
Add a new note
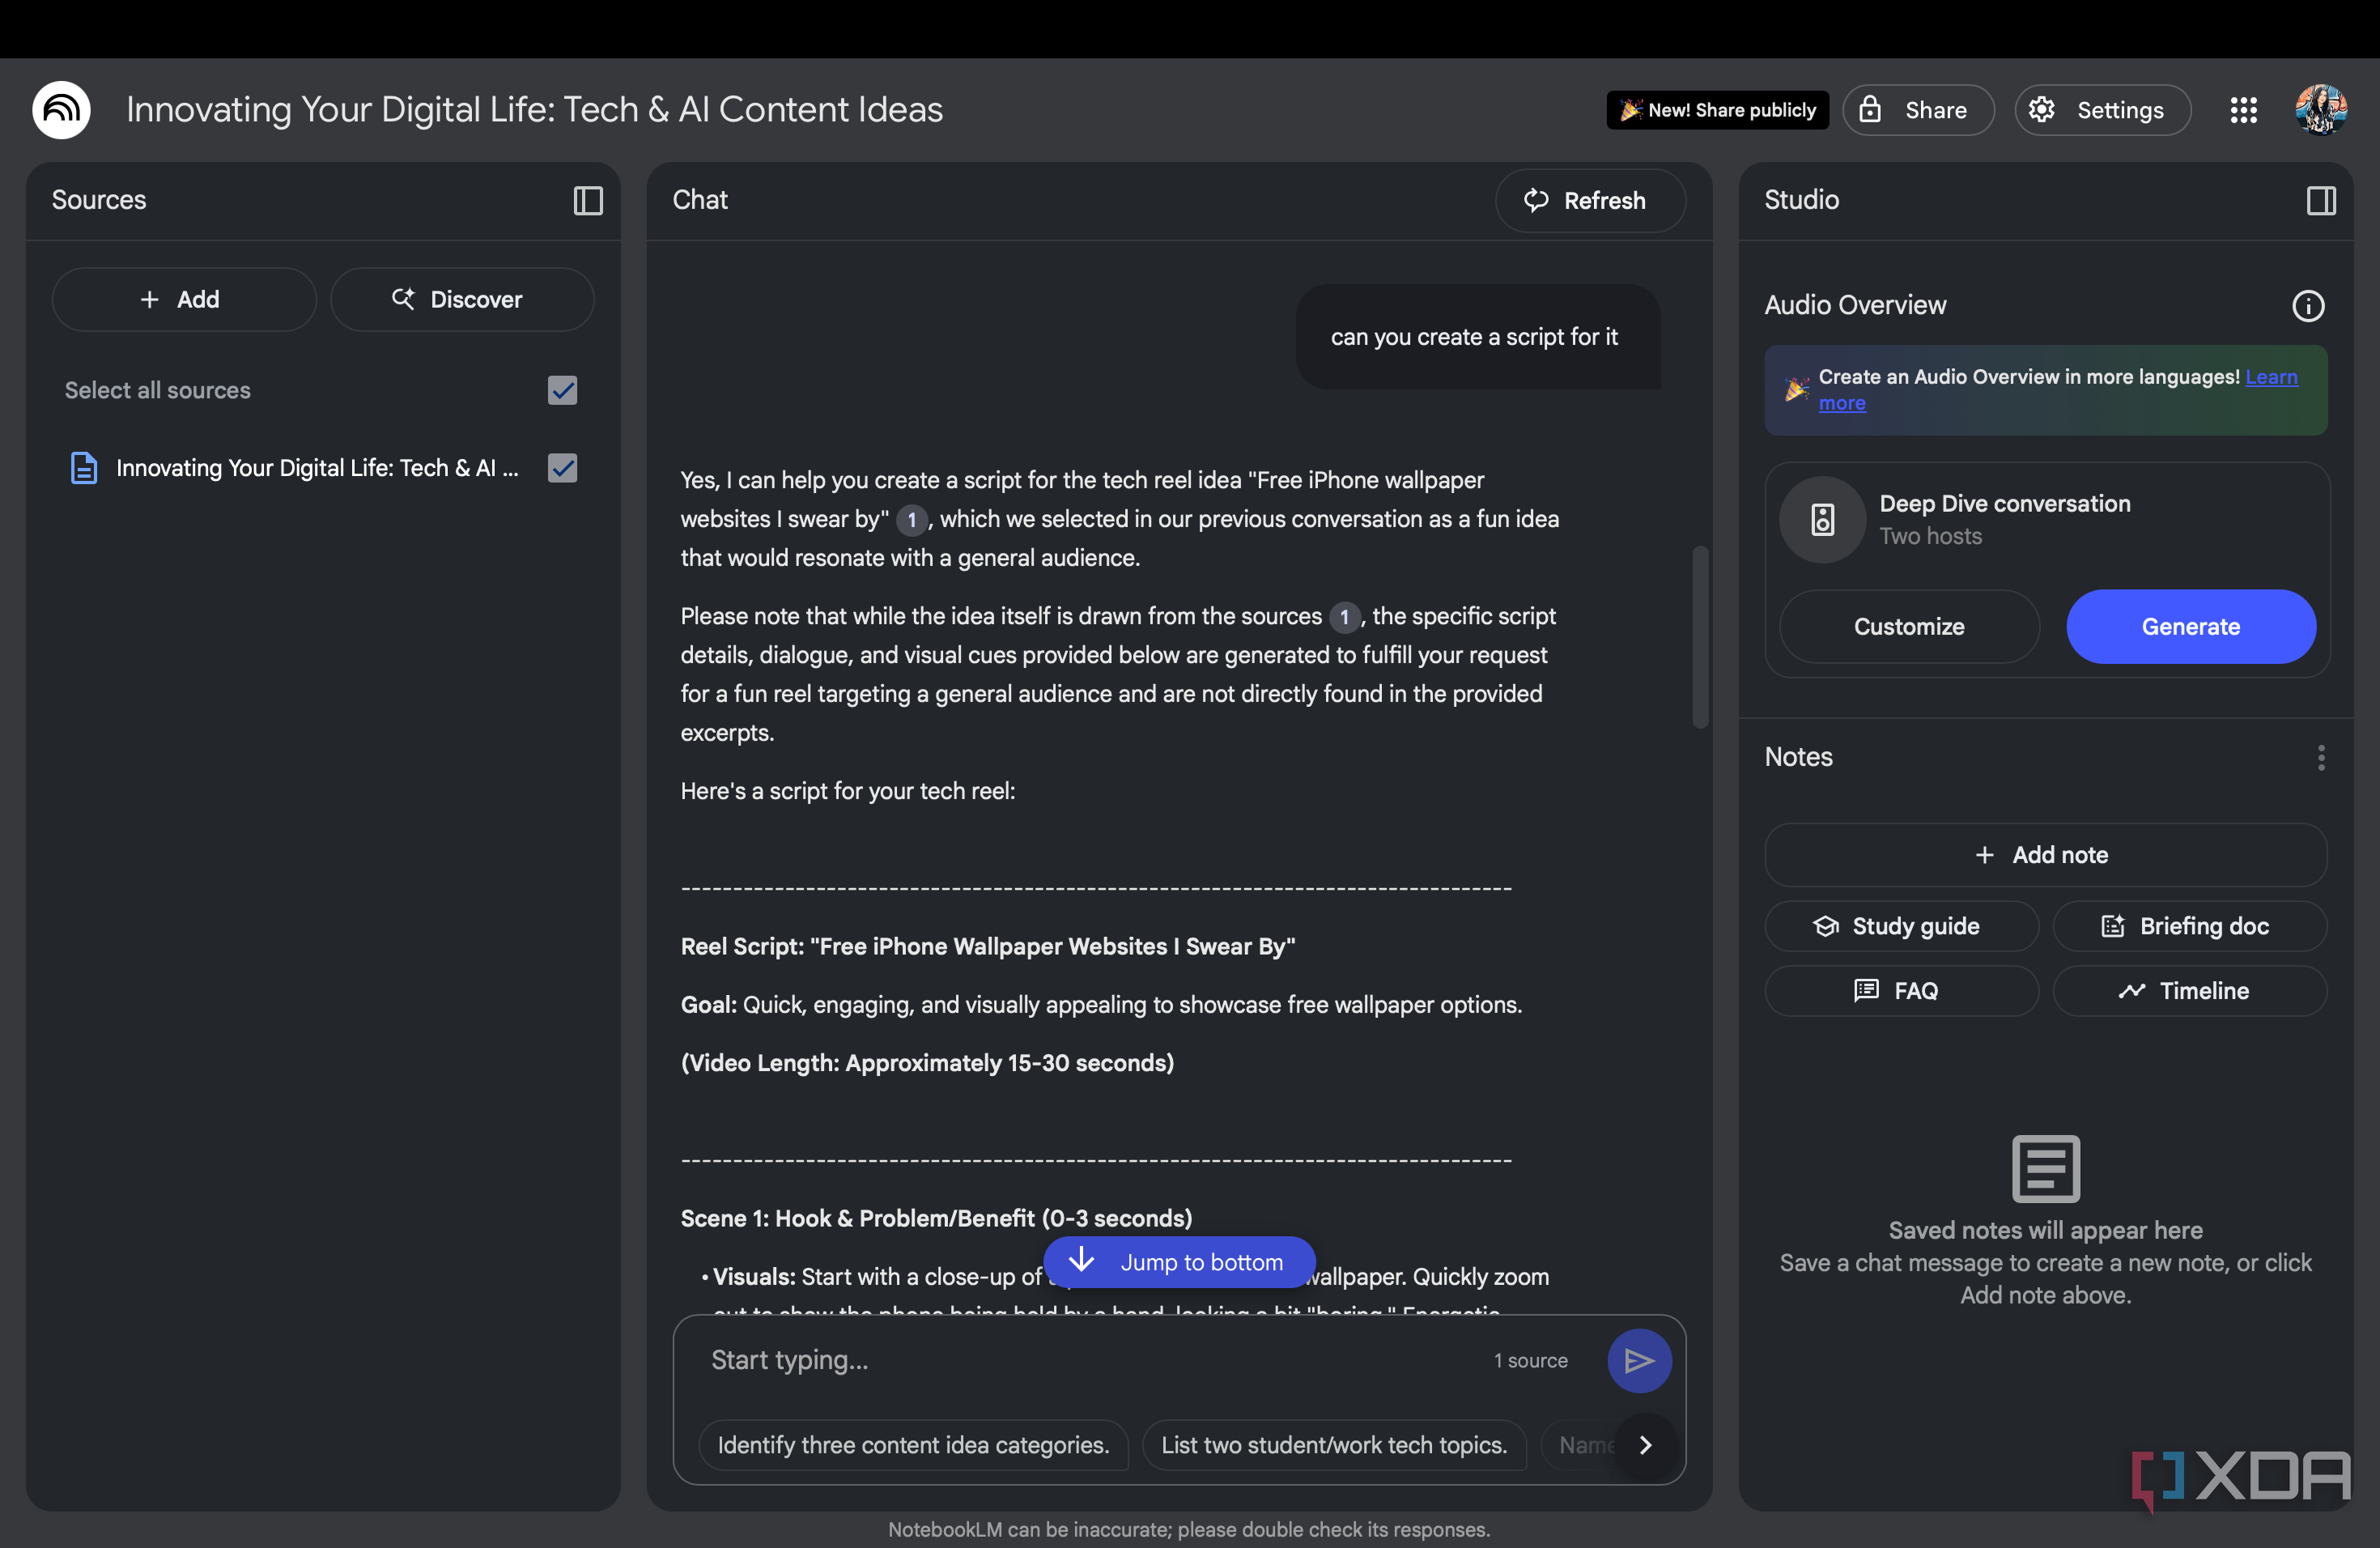[x=2045, y=855]
